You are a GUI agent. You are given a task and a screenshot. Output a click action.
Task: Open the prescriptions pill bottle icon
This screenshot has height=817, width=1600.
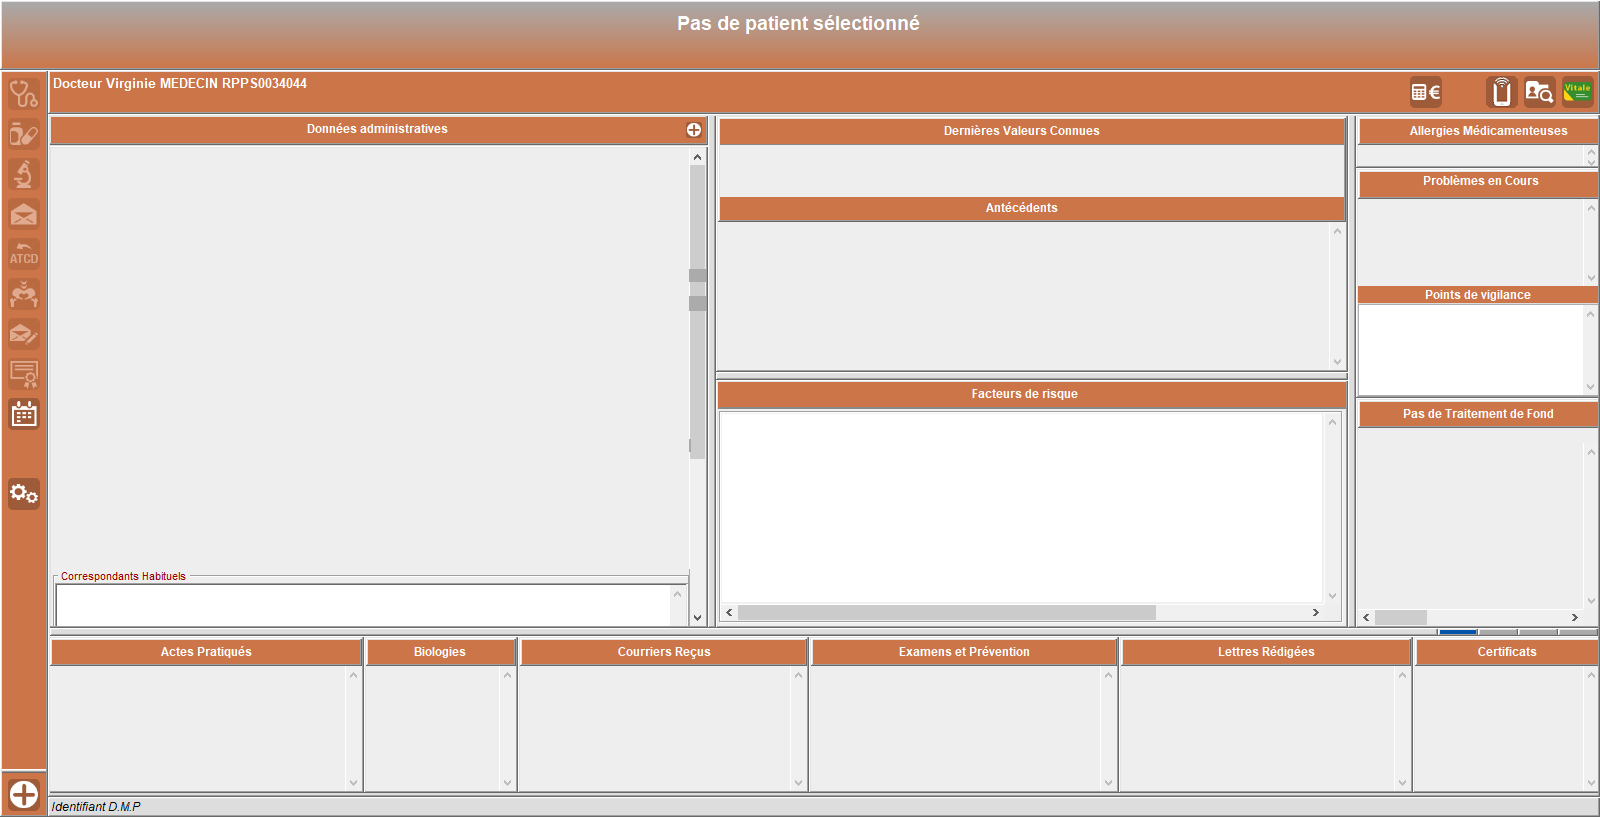24,134
